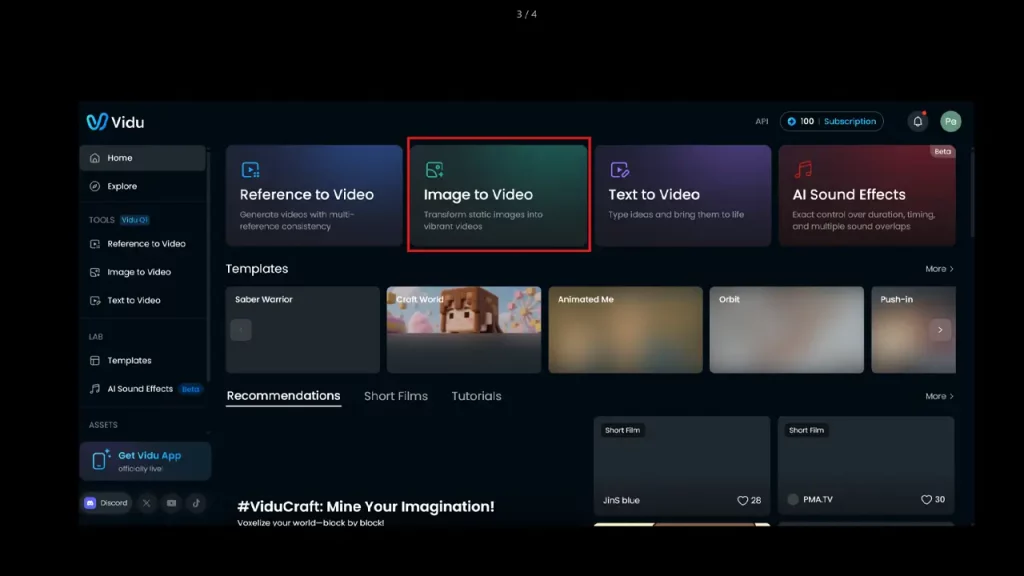This screenshot has height=576, width=1024.
Task: Open the JinS blue short film
Action: pos(682,466)
